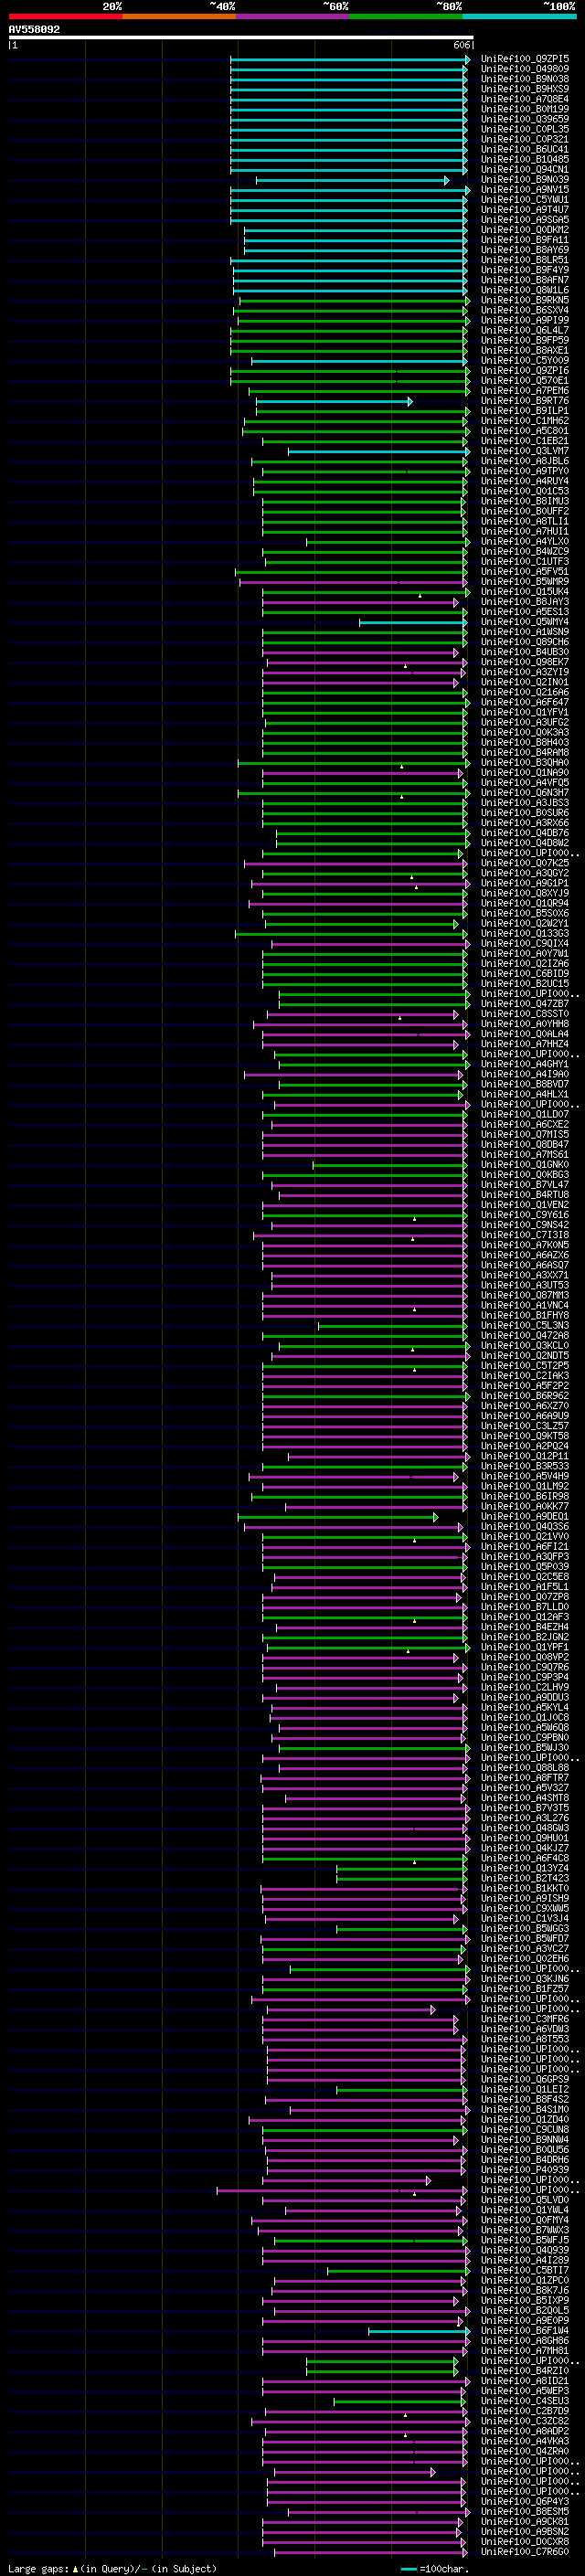585x2576 pixels.
Task: Click the cyan bar for UniRef100_Q3LVM7
Action: tap(378, 451)
